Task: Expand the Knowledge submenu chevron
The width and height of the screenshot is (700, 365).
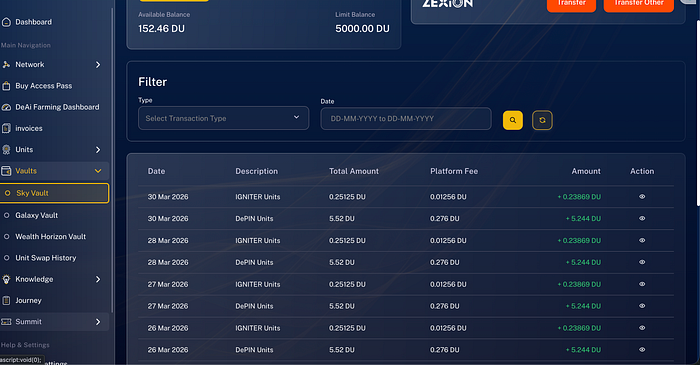Action: click(98, 279)
